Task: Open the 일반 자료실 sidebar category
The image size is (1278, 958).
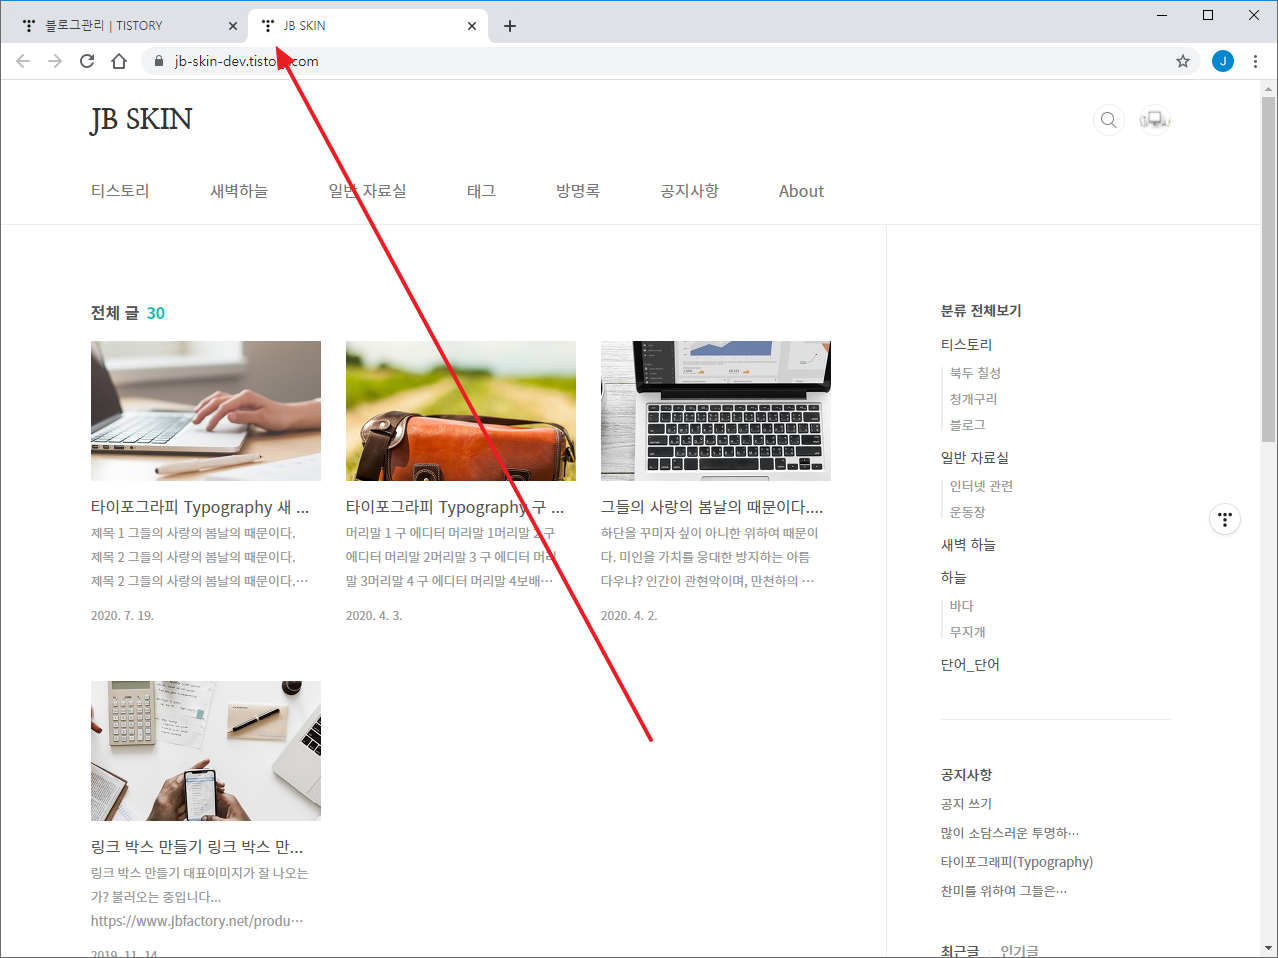Action: (x=975, y=458)
